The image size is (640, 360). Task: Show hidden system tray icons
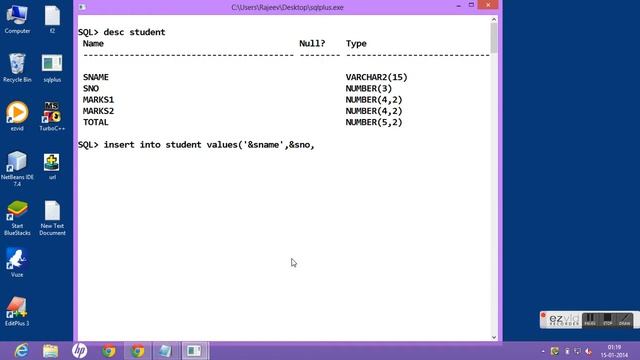(x=543, y=351)
